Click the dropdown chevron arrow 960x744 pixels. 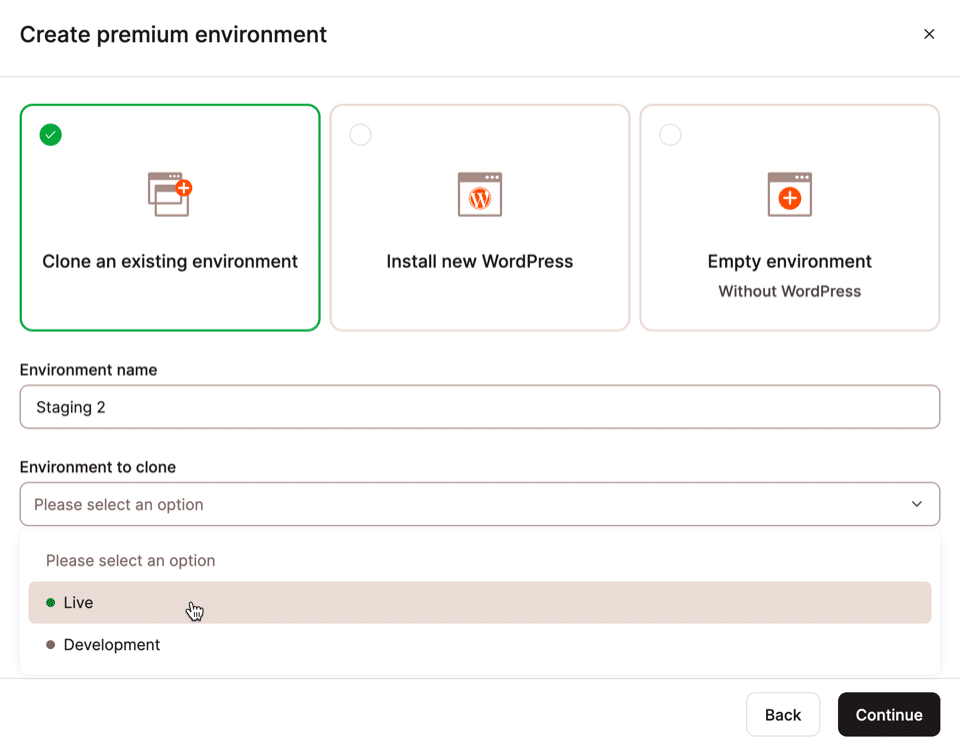[916, 504]
